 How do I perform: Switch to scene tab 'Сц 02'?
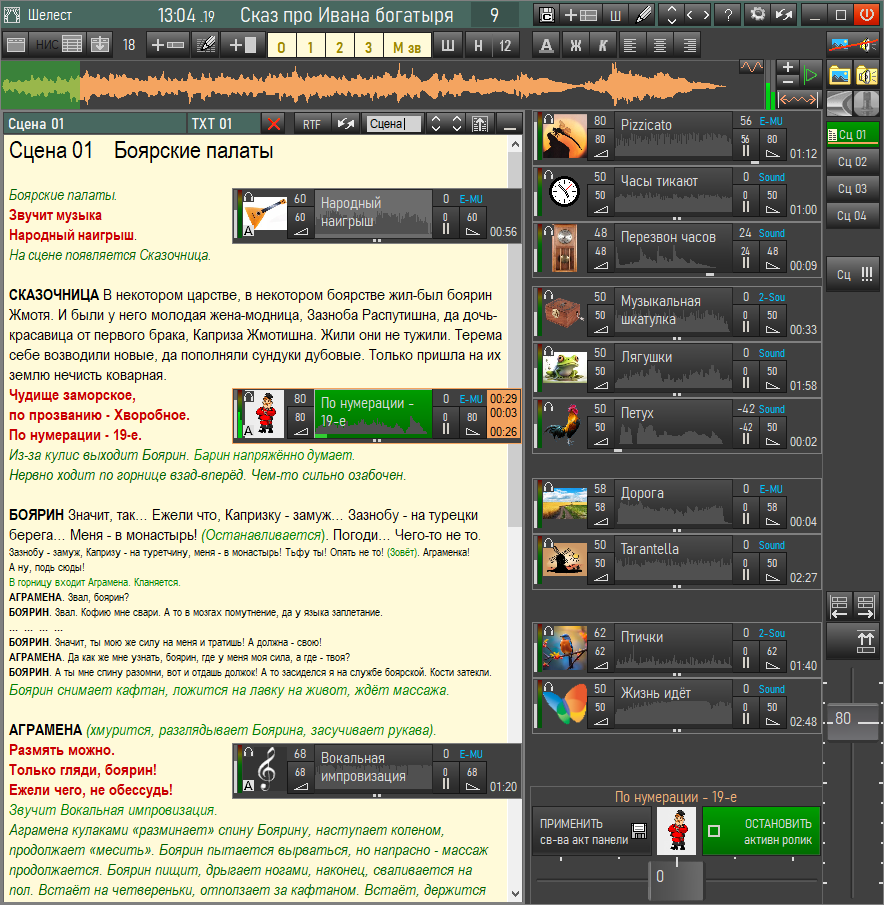852,162
